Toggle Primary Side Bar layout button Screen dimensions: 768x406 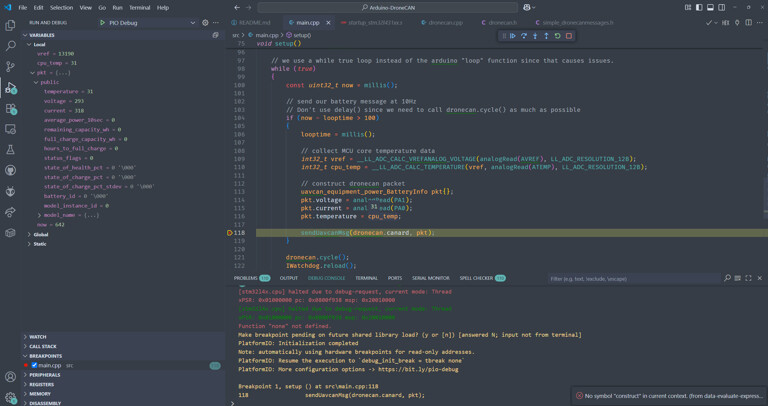(699, 7)
